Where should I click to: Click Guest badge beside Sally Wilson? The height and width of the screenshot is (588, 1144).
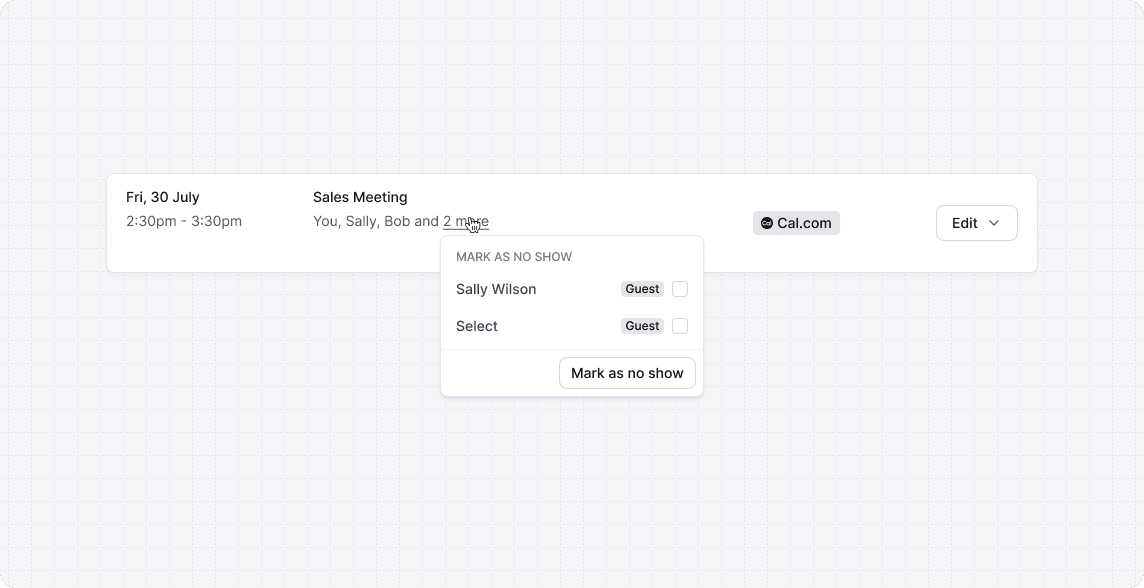pyautogui.click(x=642, y=289)
